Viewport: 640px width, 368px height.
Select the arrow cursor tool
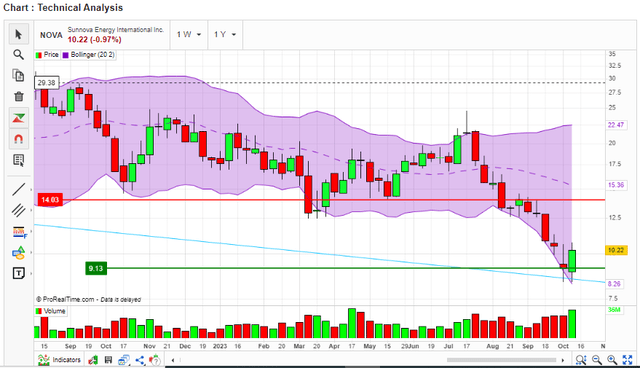click(18, 34)
